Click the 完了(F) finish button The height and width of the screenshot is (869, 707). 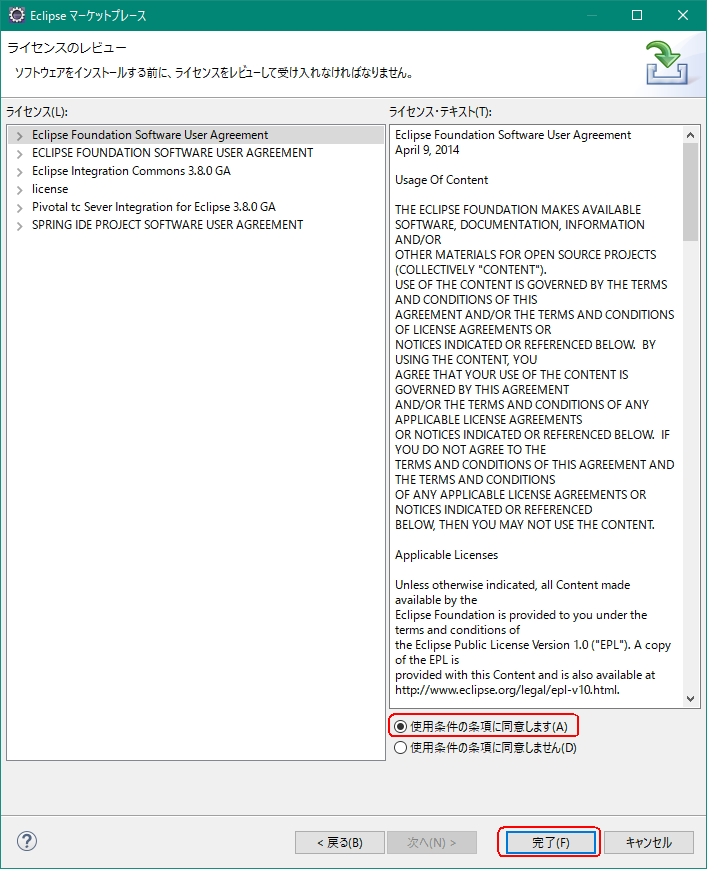[550, 842]
